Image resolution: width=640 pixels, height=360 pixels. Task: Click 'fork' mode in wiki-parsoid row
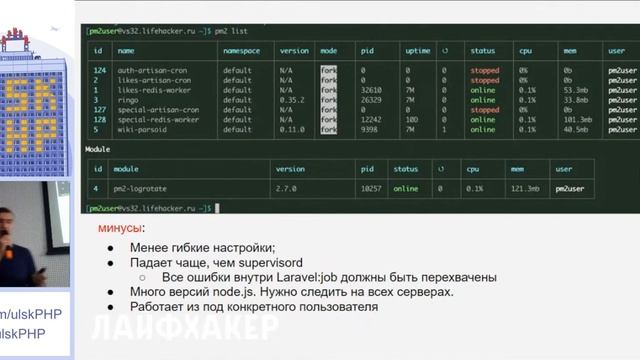pos(329,129)
